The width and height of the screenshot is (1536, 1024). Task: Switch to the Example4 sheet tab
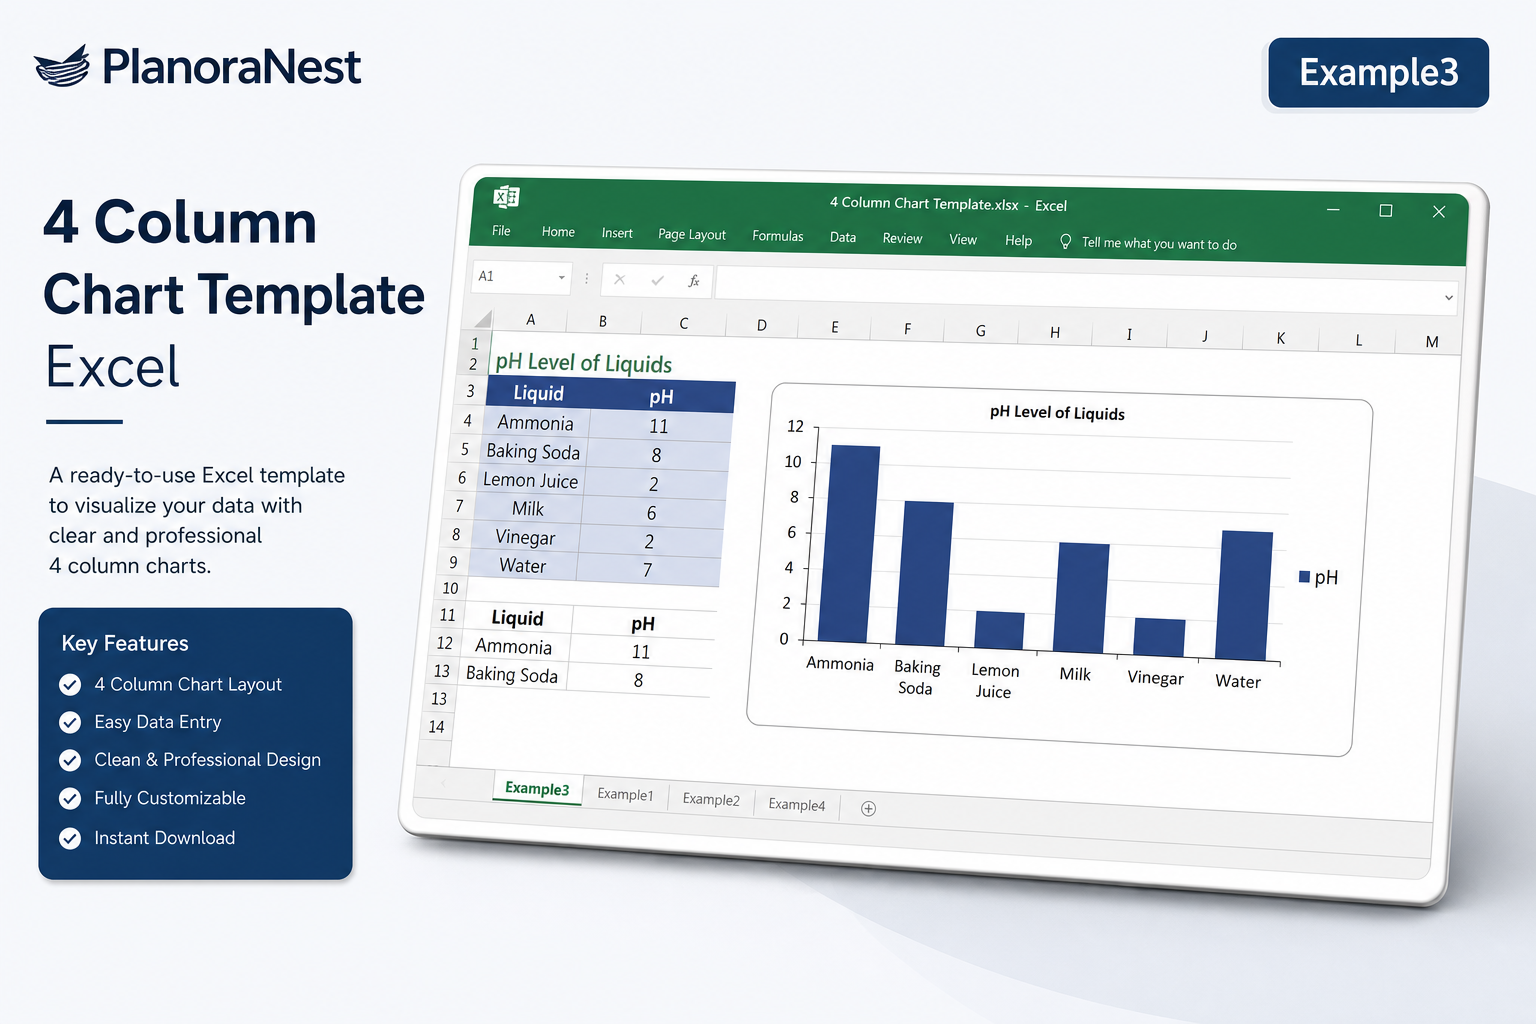point(797,804)
